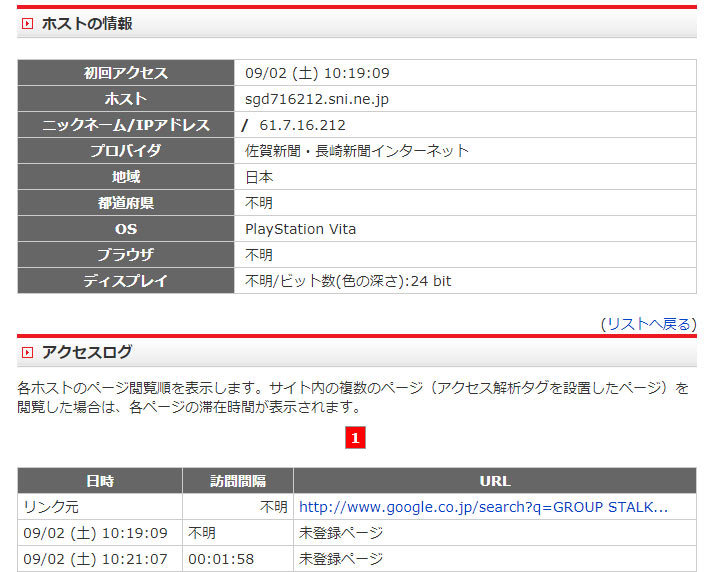Viewport: 725px width, 572px height.
Task: Select the 不明 value in 都道府県 row
Action: coord(259,203)
